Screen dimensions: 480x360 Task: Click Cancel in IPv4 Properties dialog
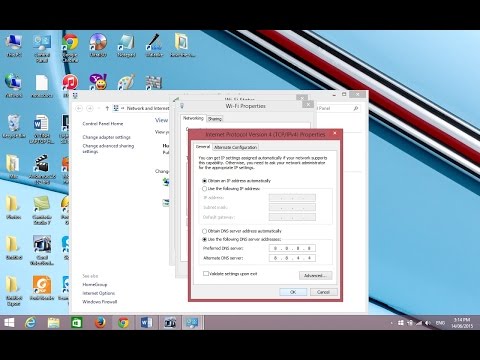[x=323, y=292]
